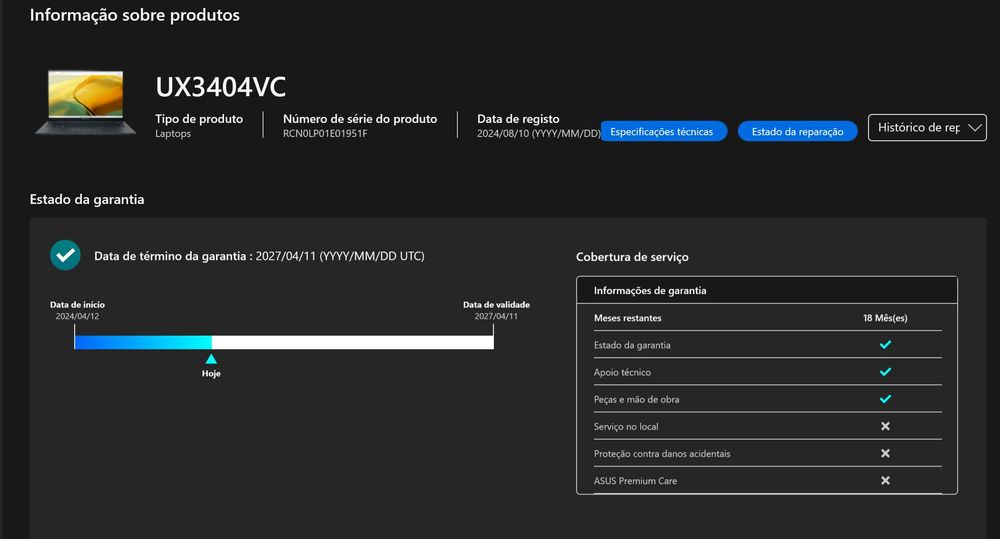Click the Data de registo label
This screenshot has height=539, width=1000.
click(x=518, y=119)
